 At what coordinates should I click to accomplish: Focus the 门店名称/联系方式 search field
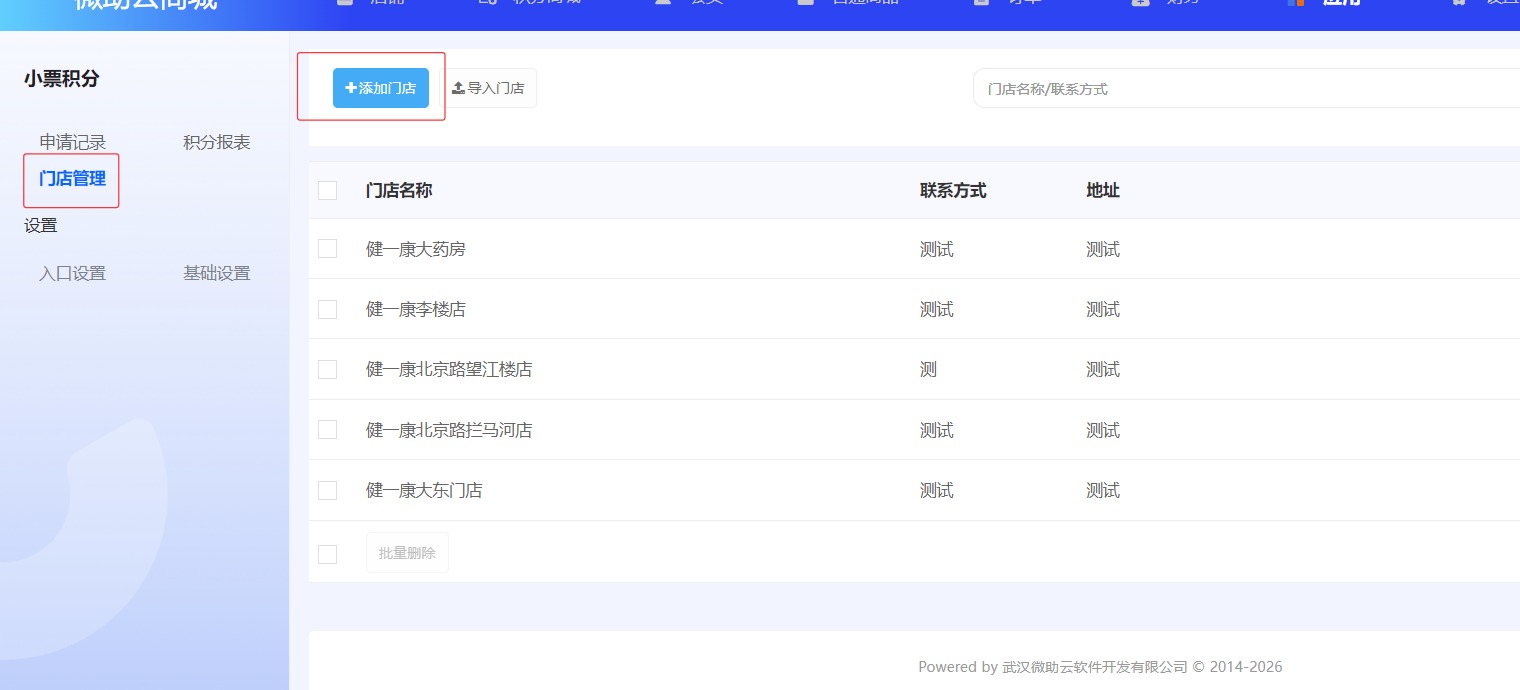pos(1246,88)
